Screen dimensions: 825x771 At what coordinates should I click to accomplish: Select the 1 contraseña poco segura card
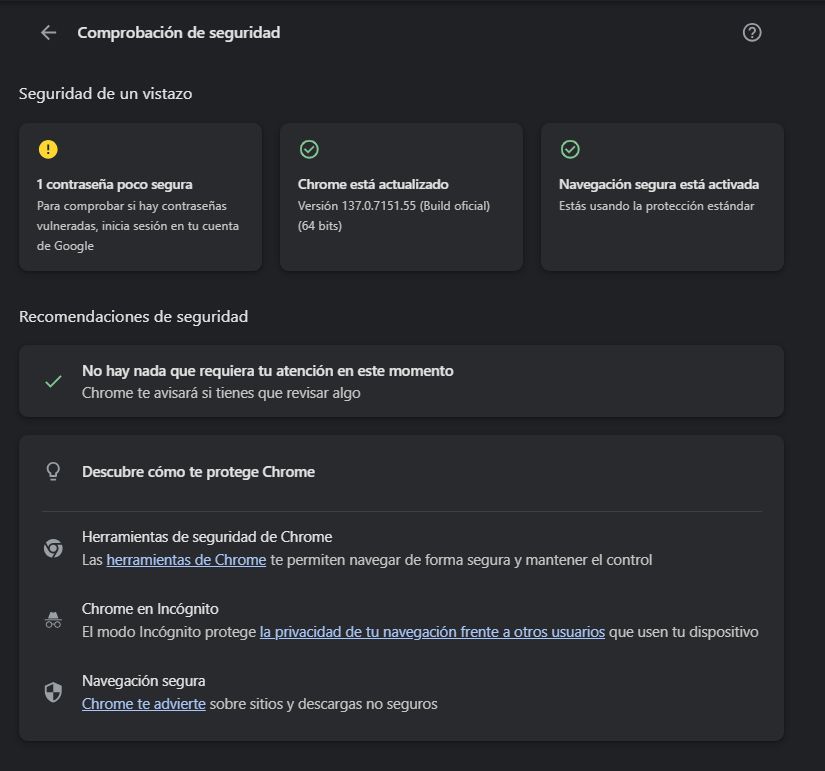[x=140, y=196]
